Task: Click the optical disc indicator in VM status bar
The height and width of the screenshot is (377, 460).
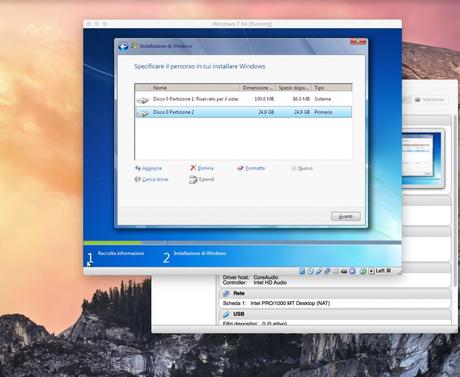Action: point(310,271)
